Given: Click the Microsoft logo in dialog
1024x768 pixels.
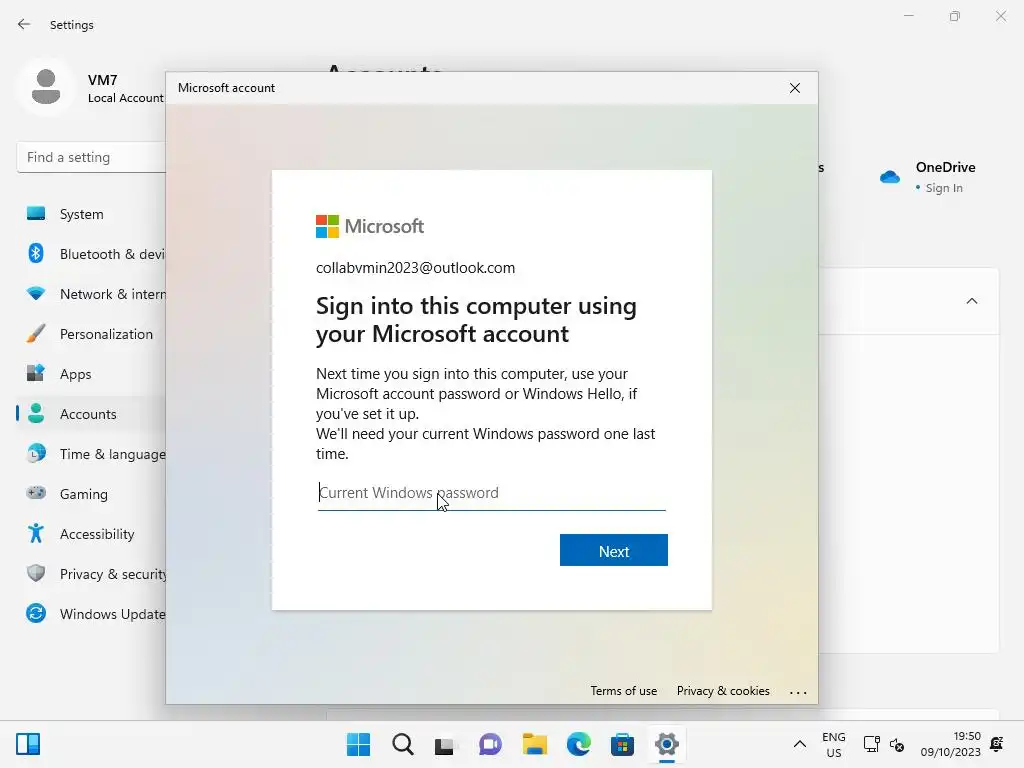Looking at the screenshot, I should point(370,227).
